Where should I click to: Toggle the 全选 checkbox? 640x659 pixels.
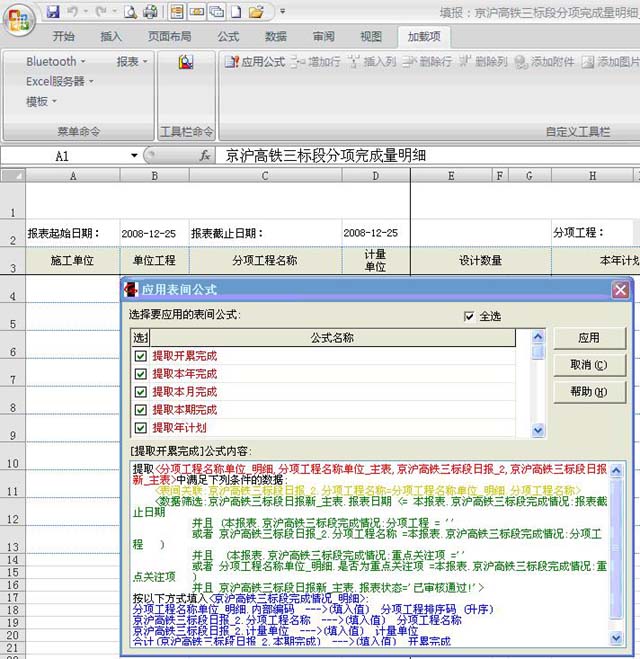471,316
